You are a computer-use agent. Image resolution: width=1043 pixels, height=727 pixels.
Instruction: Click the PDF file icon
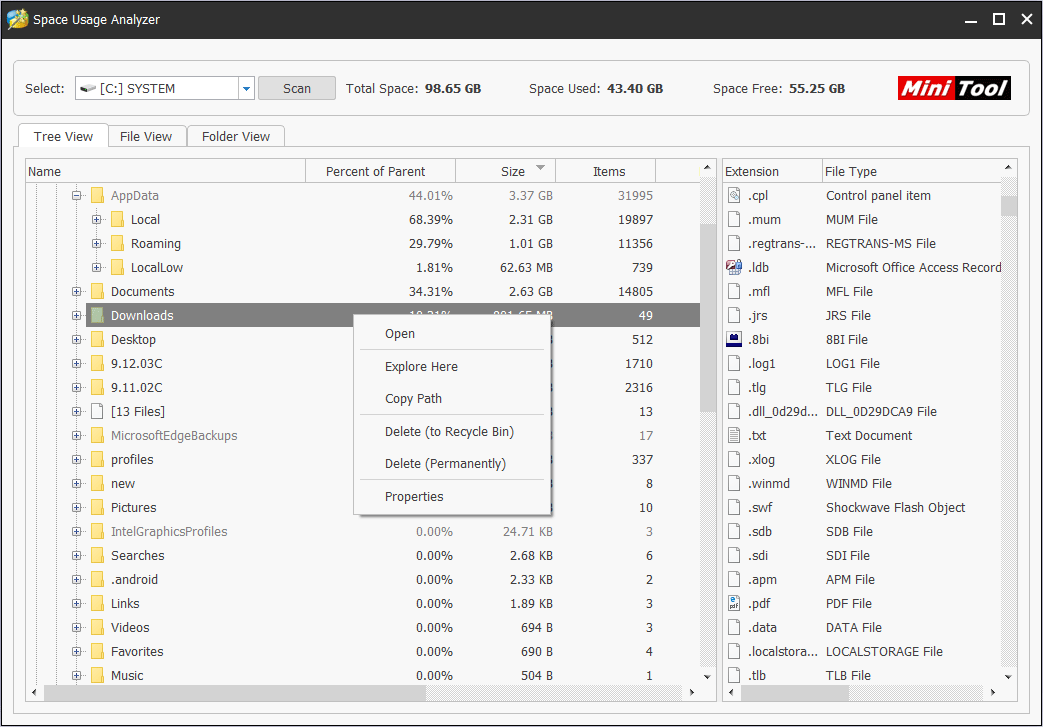coord(734,603)
